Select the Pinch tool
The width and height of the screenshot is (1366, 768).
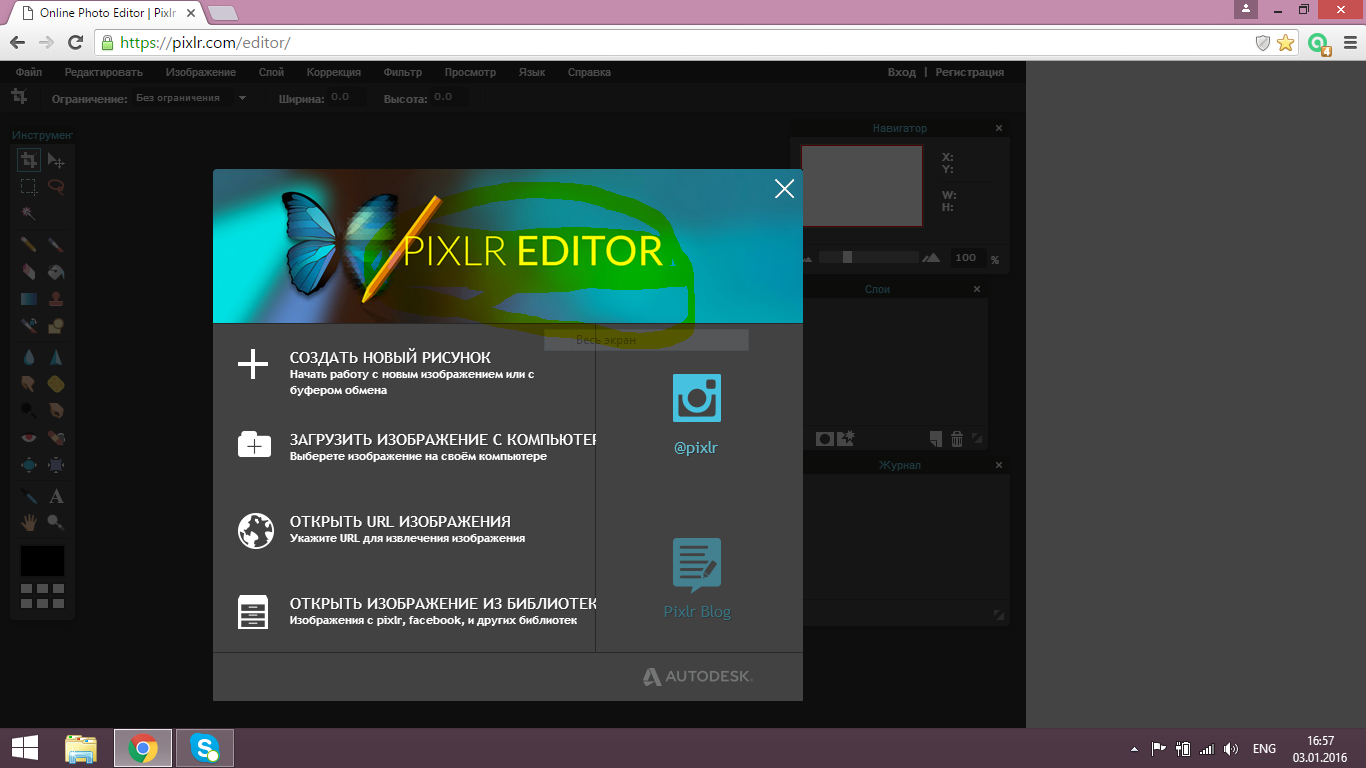click(56, 464)
